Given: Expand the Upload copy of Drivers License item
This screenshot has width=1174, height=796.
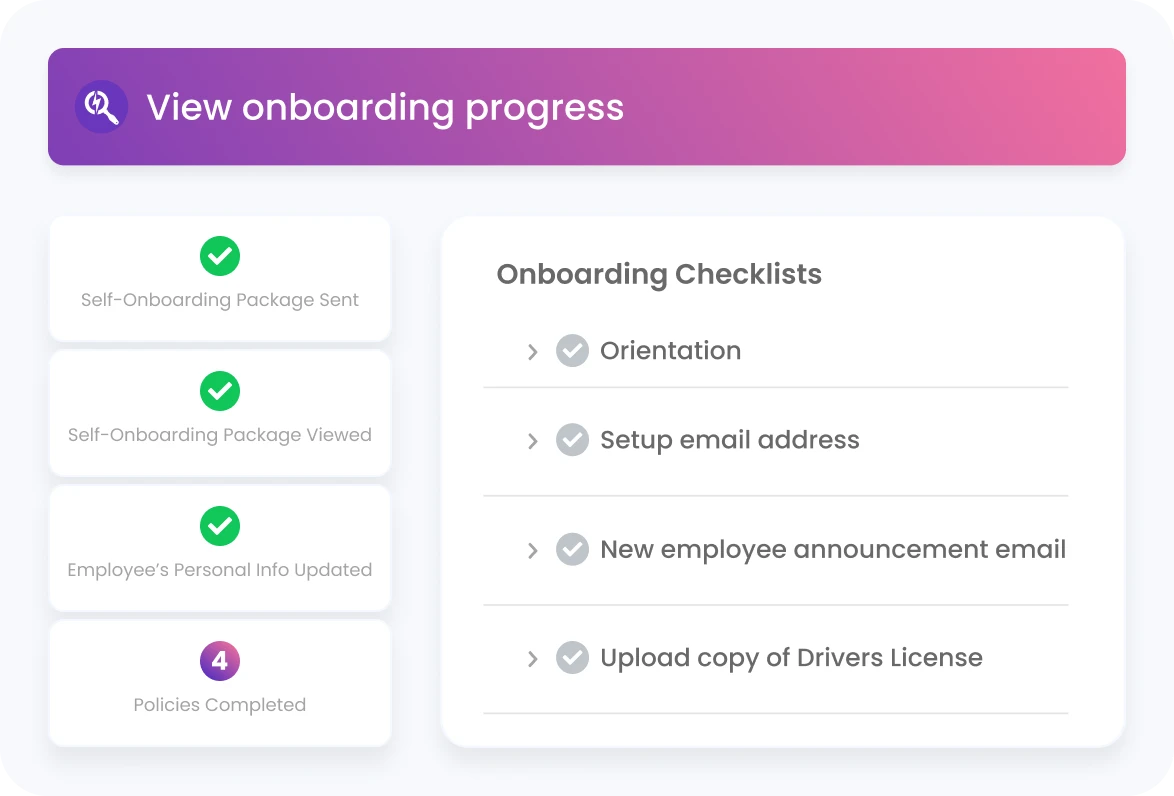Looking at the screenshot, I should pyautogui.click(x=533, y=657).
